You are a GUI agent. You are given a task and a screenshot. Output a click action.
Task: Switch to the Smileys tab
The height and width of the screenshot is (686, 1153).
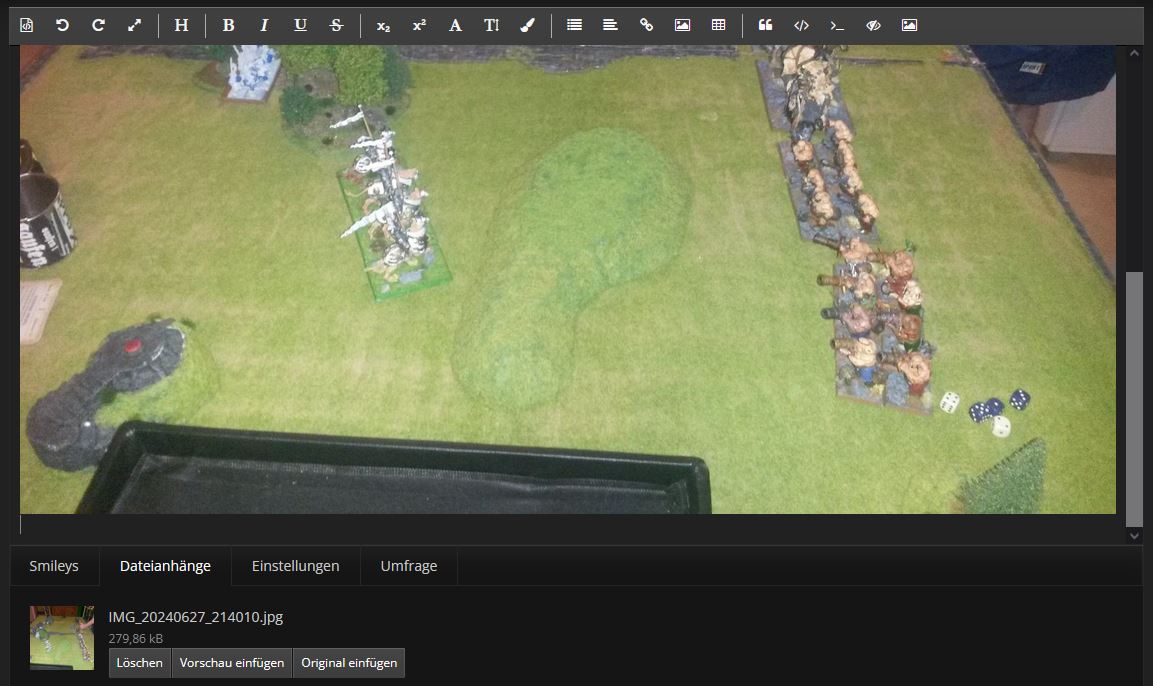coord(54,566)
